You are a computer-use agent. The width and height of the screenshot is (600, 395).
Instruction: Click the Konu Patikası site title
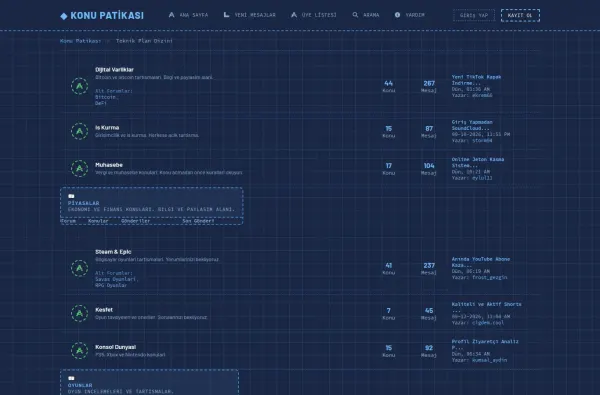coord(107,16)
